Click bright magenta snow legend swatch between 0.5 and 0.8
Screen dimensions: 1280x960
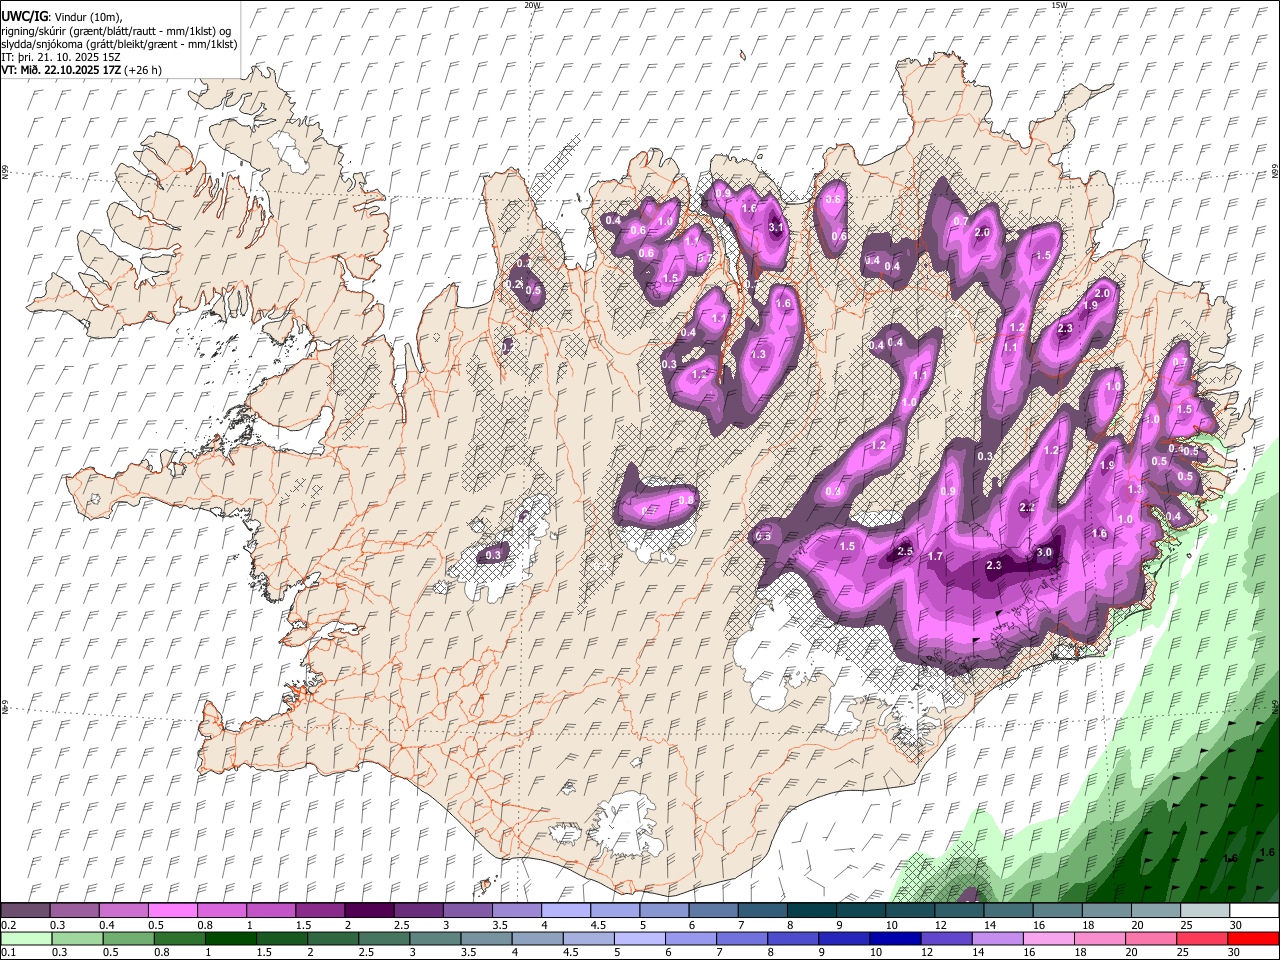(x=173, y=911)
